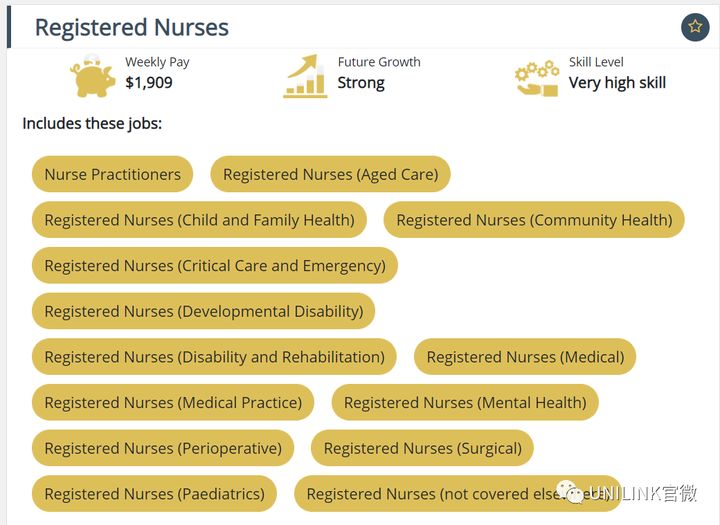Open Registered Nurses (Disability and Rehabilitation)
Screen dimensions: 720x525
coord(214,356)
